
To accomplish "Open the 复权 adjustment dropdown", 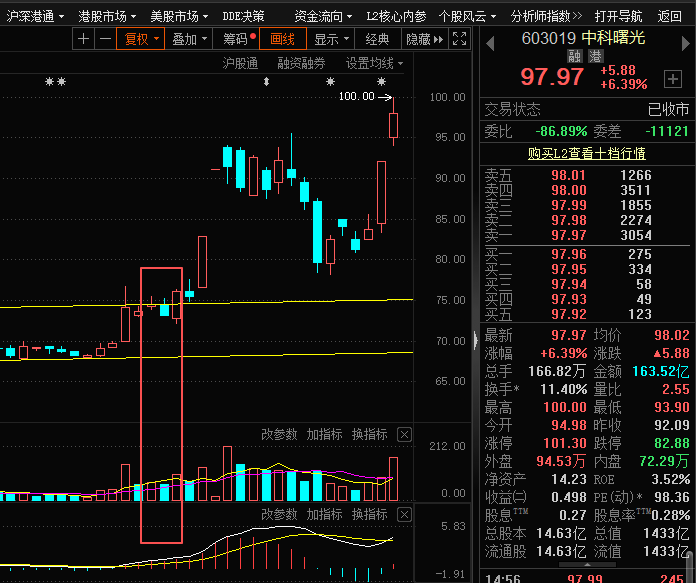I will [x=140, y=39].
